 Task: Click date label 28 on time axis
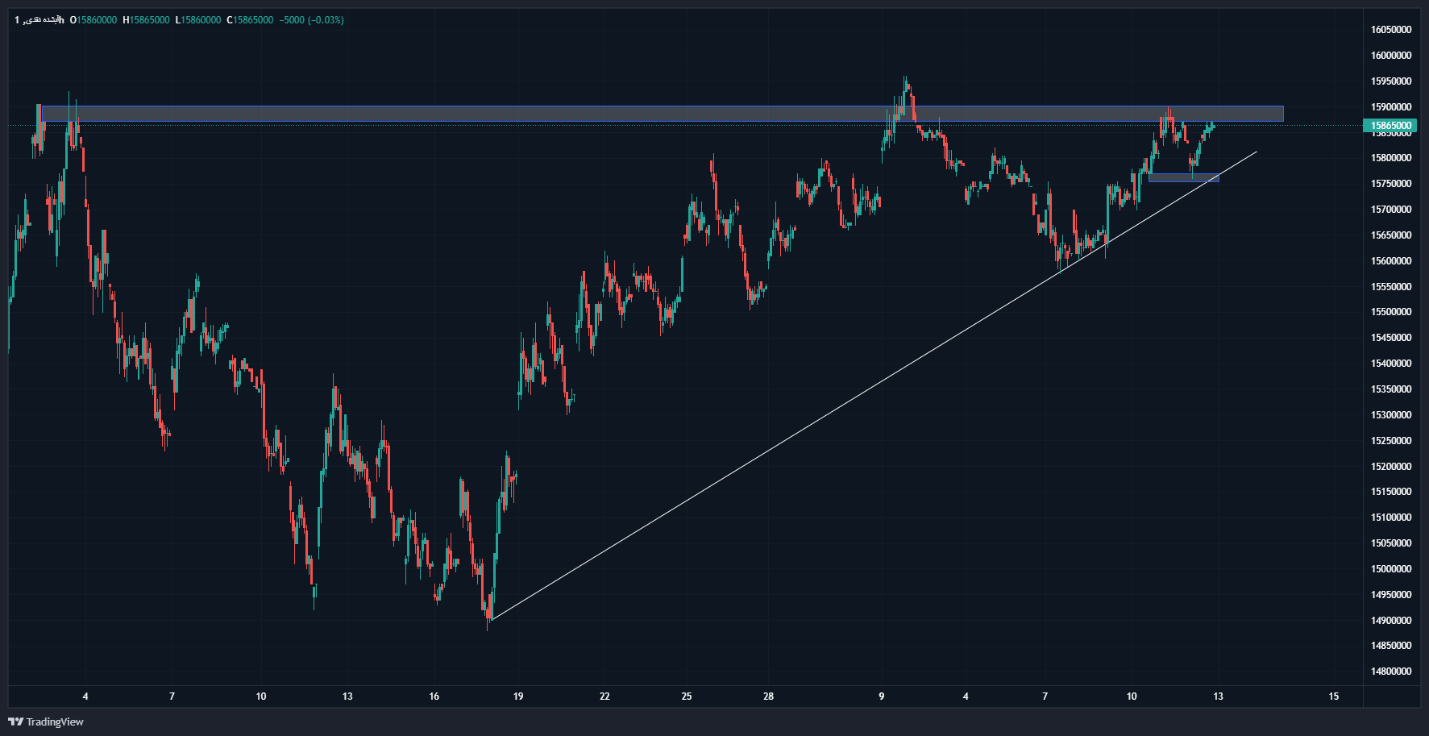(x=768, y=696)
